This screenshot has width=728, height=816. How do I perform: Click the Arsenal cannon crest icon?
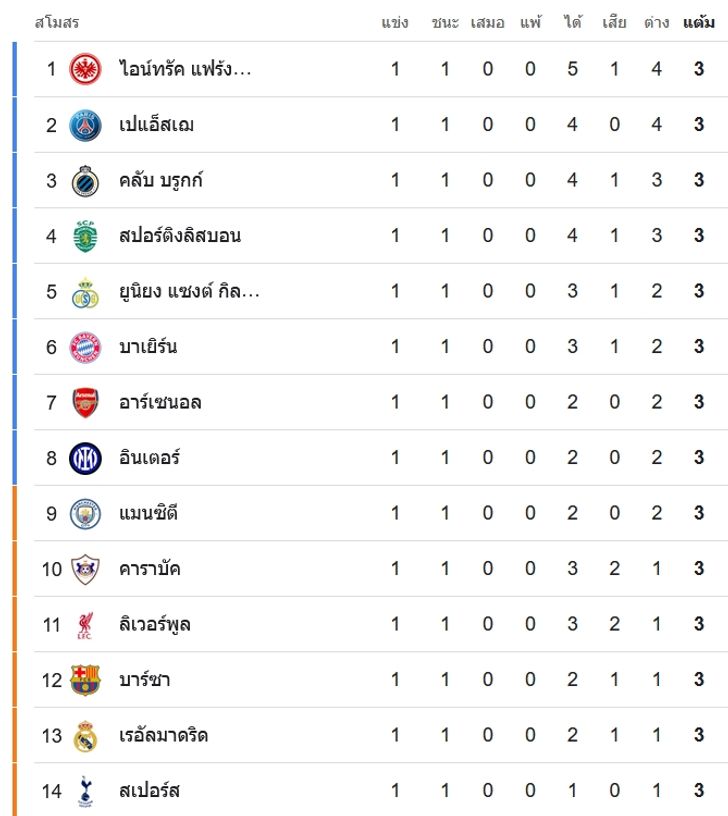tap(85, 403)
